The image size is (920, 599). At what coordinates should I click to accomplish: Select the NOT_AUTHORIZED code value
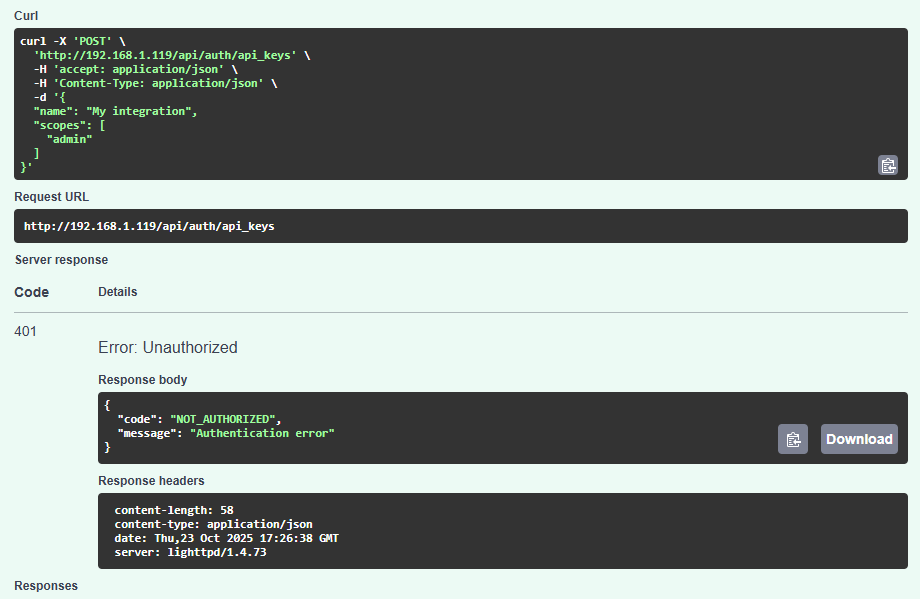[x=225, y=418]
